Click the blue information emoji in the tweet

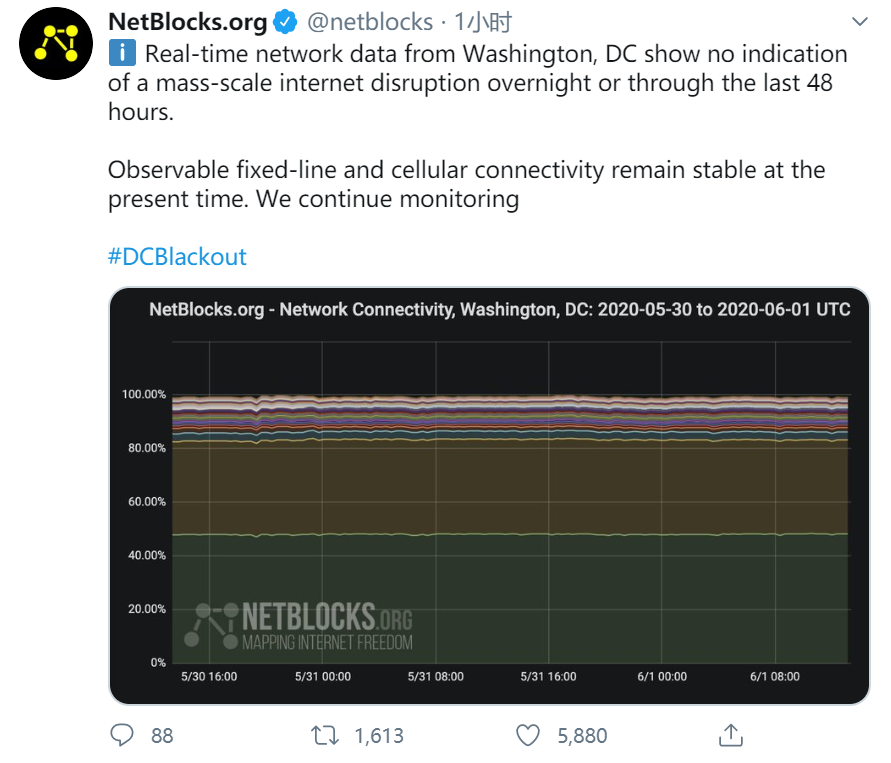[x=122, y=53]
